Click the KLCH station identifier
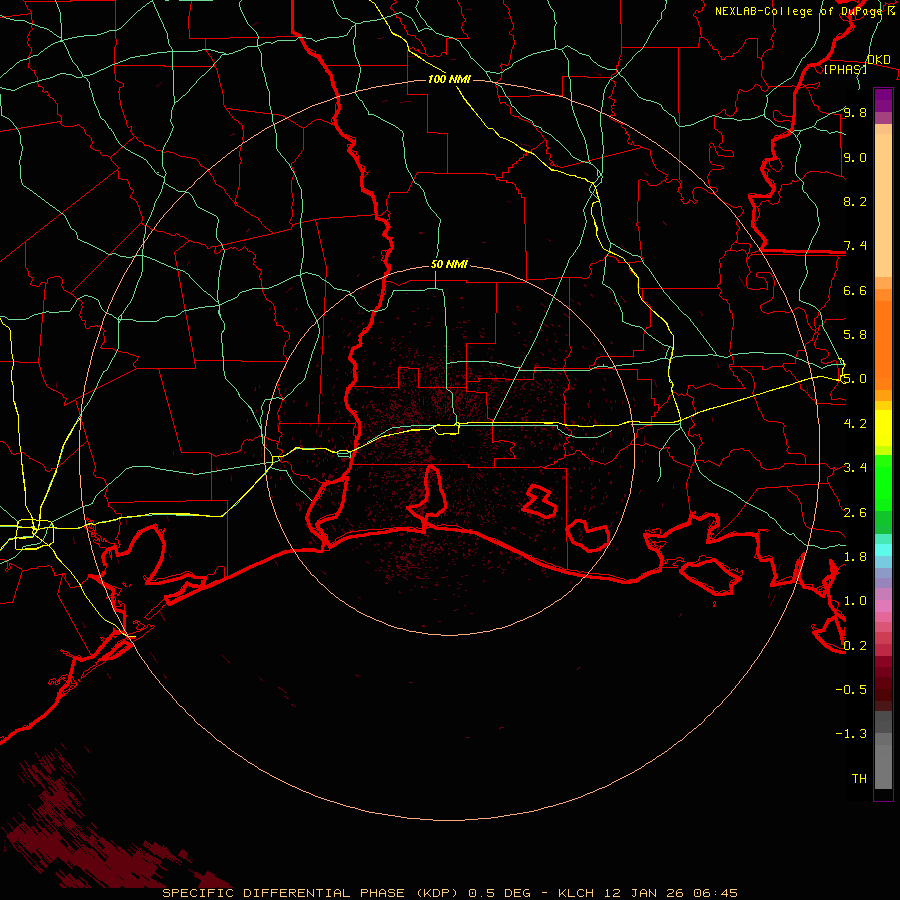 coord(576,893)
